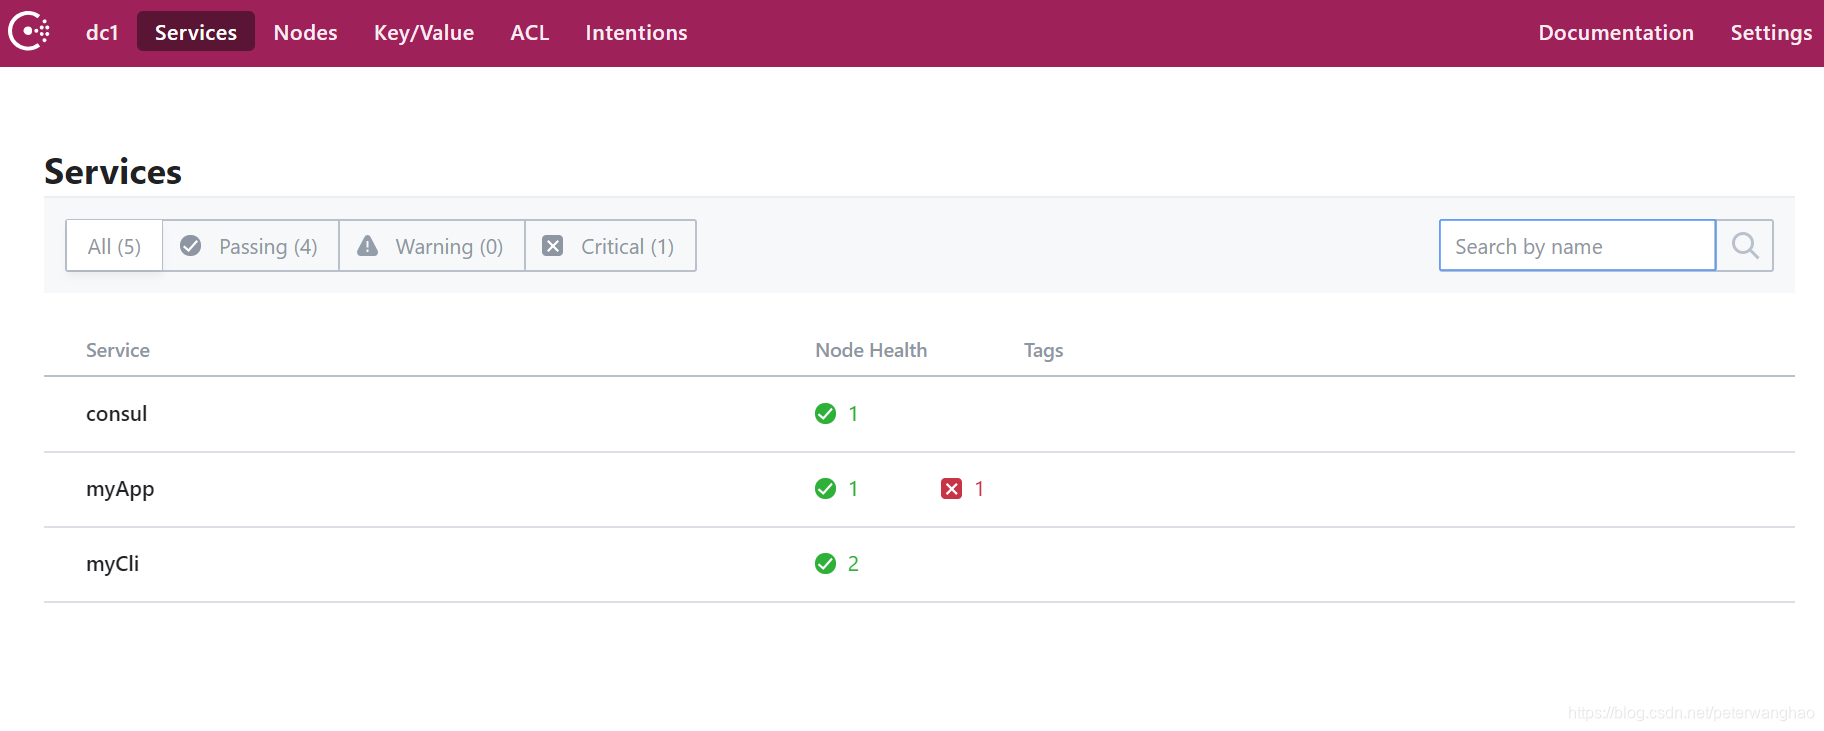Click the red critical icon for myApp
The height and width of the screenshot is (731, 1824).
coord(951,489)
